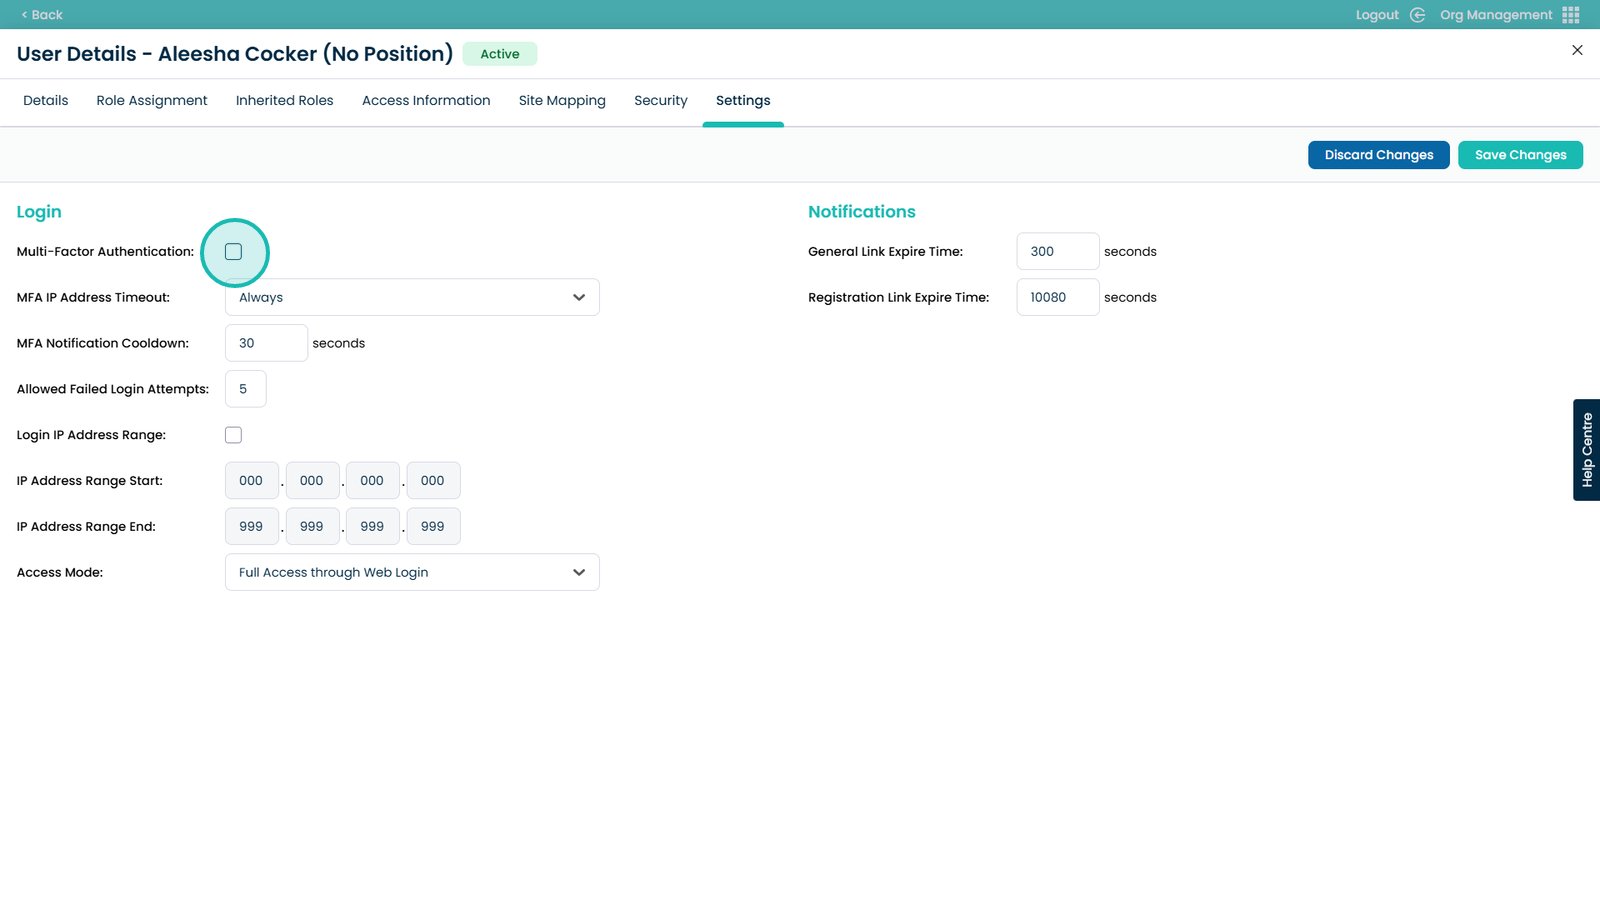
Task: View the Access Information tab
Action: pyautogui.click(x=426, y=101)
